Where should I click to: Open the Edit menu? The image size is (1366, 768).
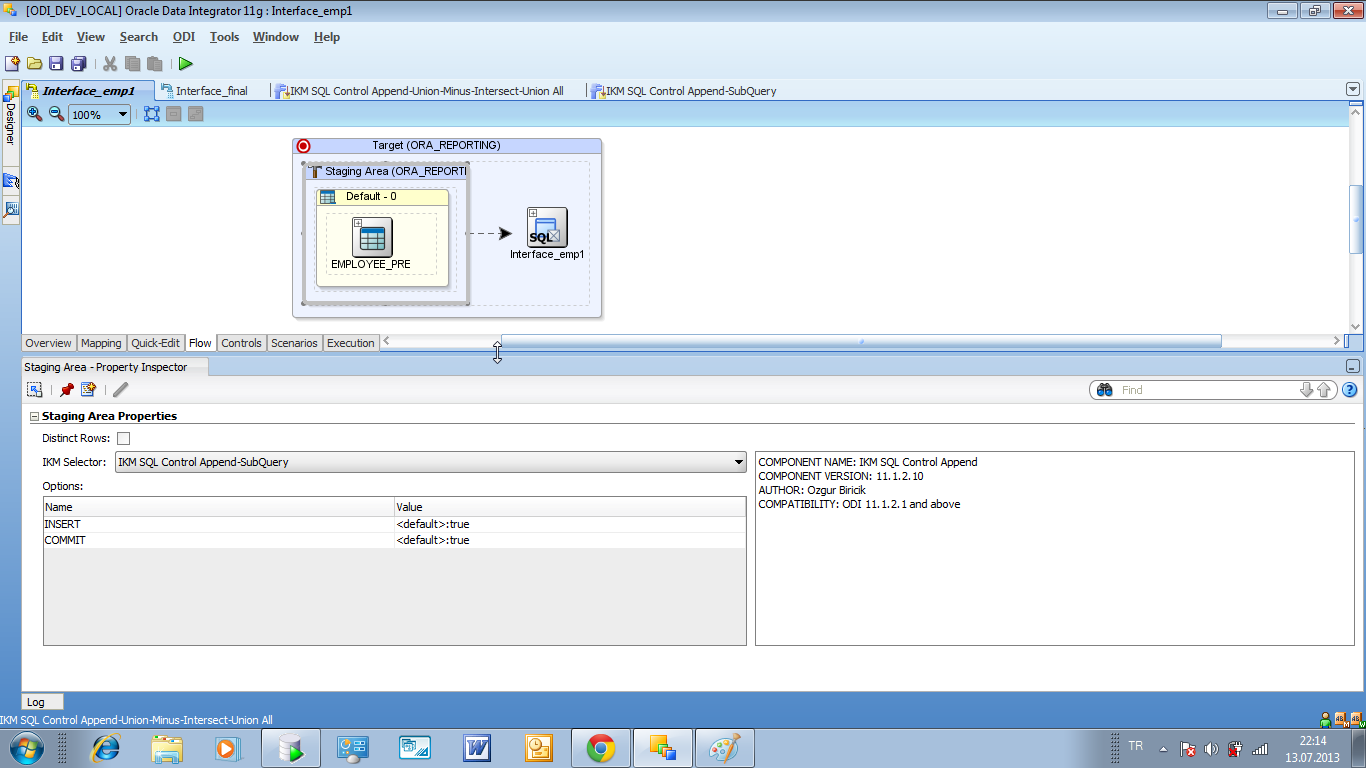52,37
